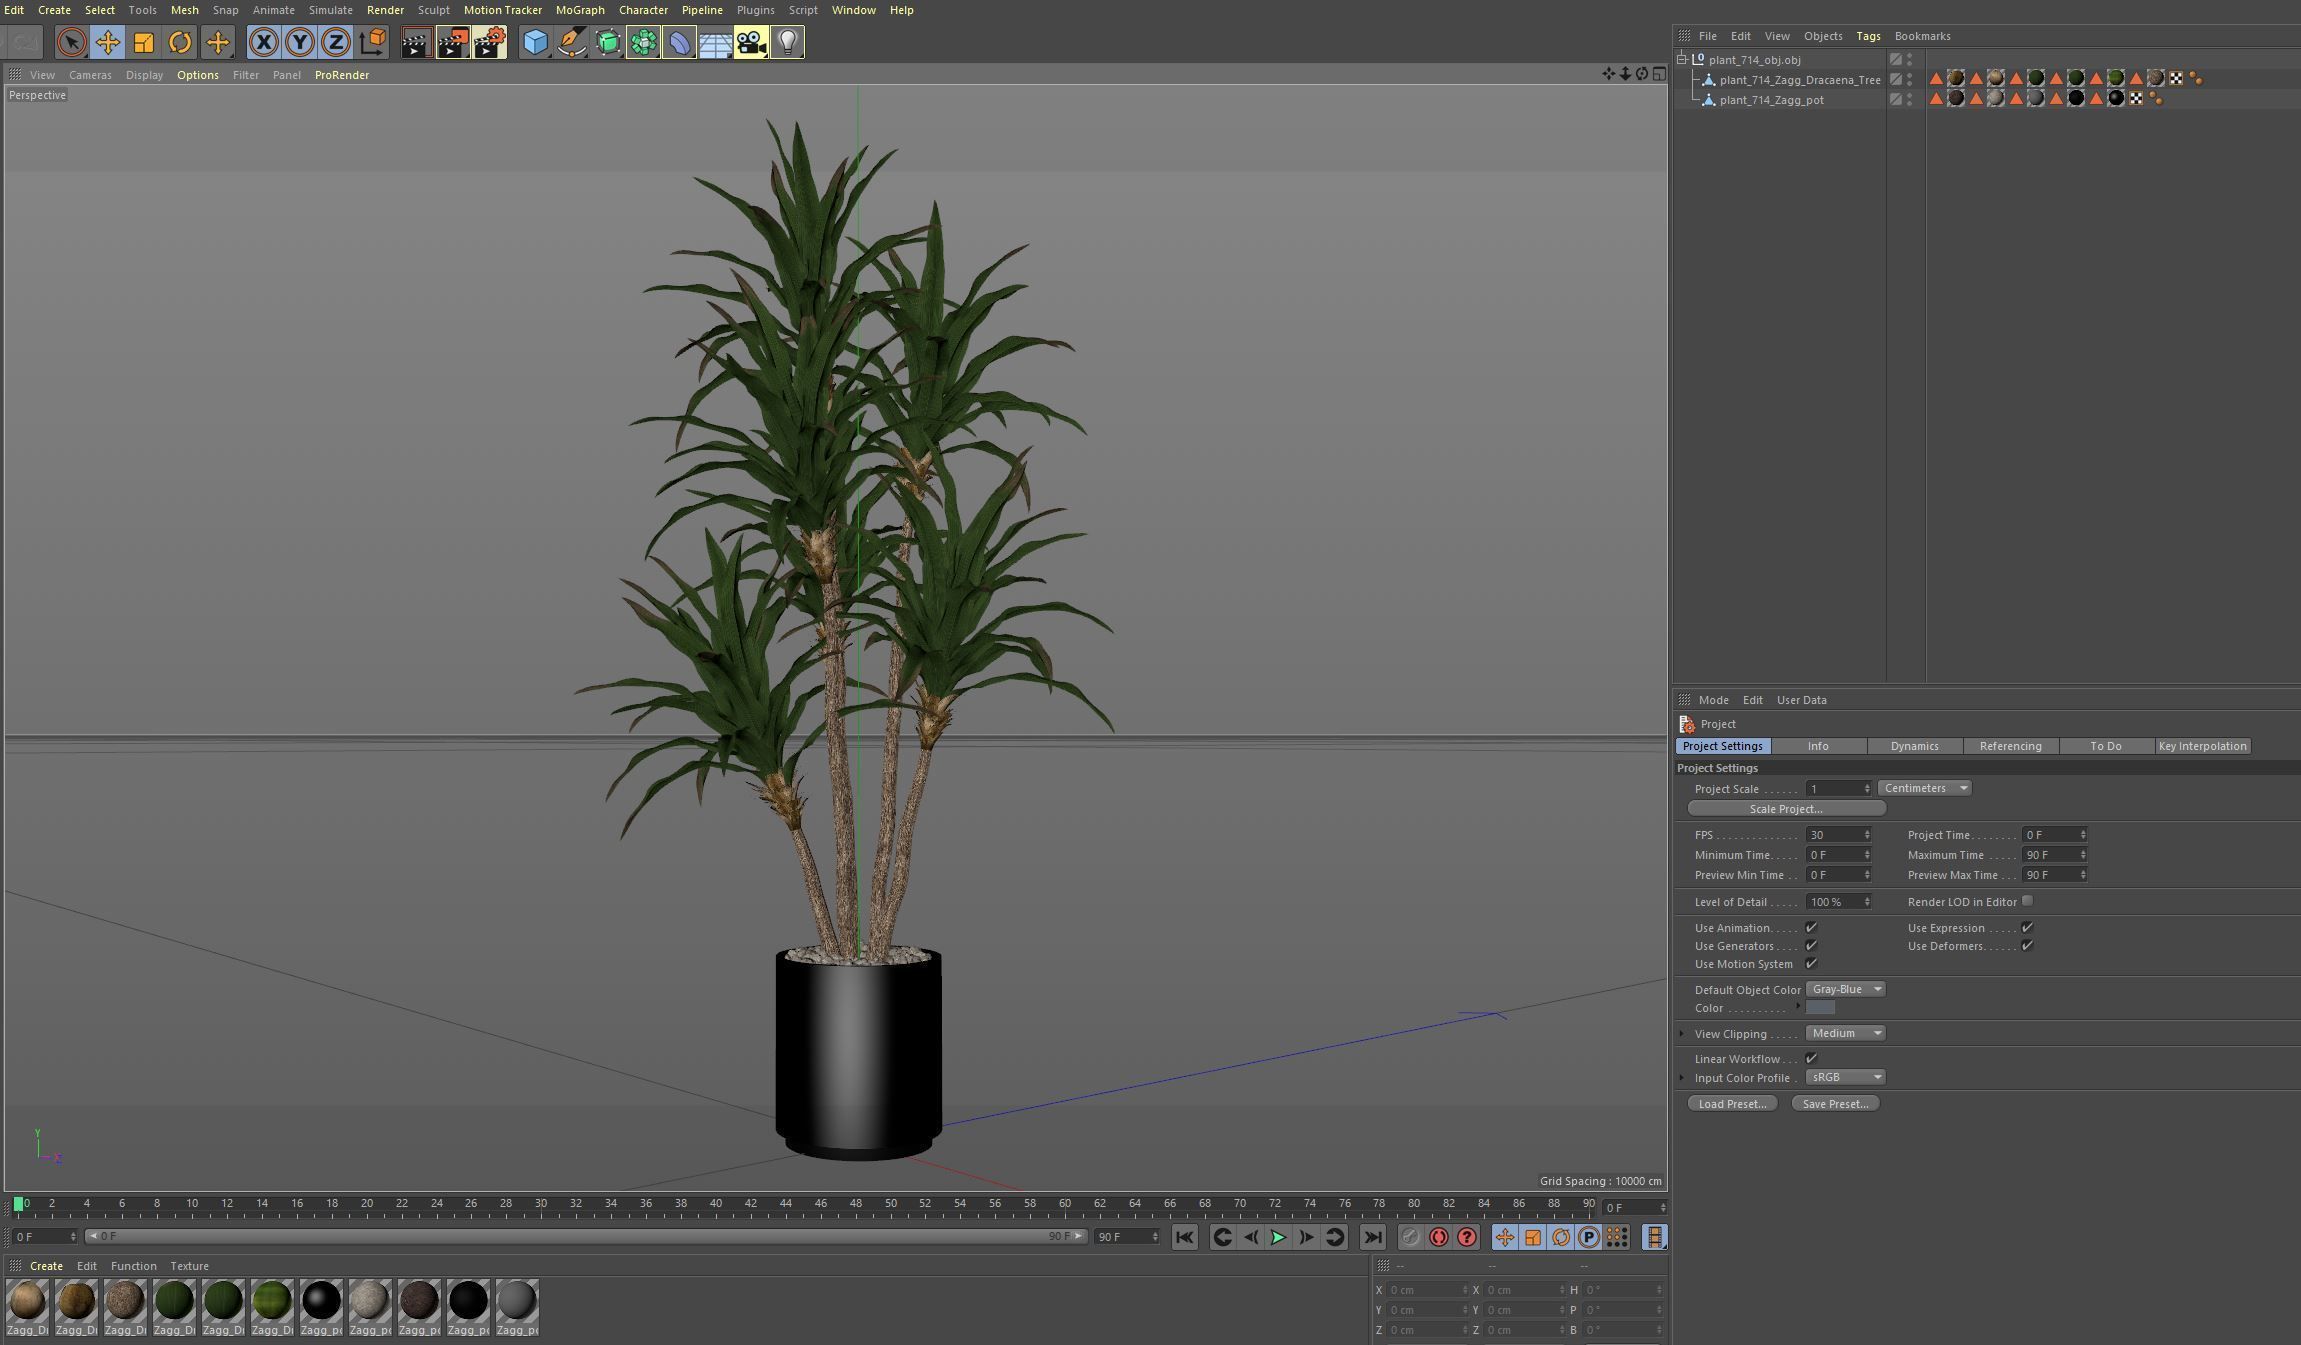Click the FPS value stepper arrows
The height and width of the screenshot is (1345, 2301).
(1866, 835)
